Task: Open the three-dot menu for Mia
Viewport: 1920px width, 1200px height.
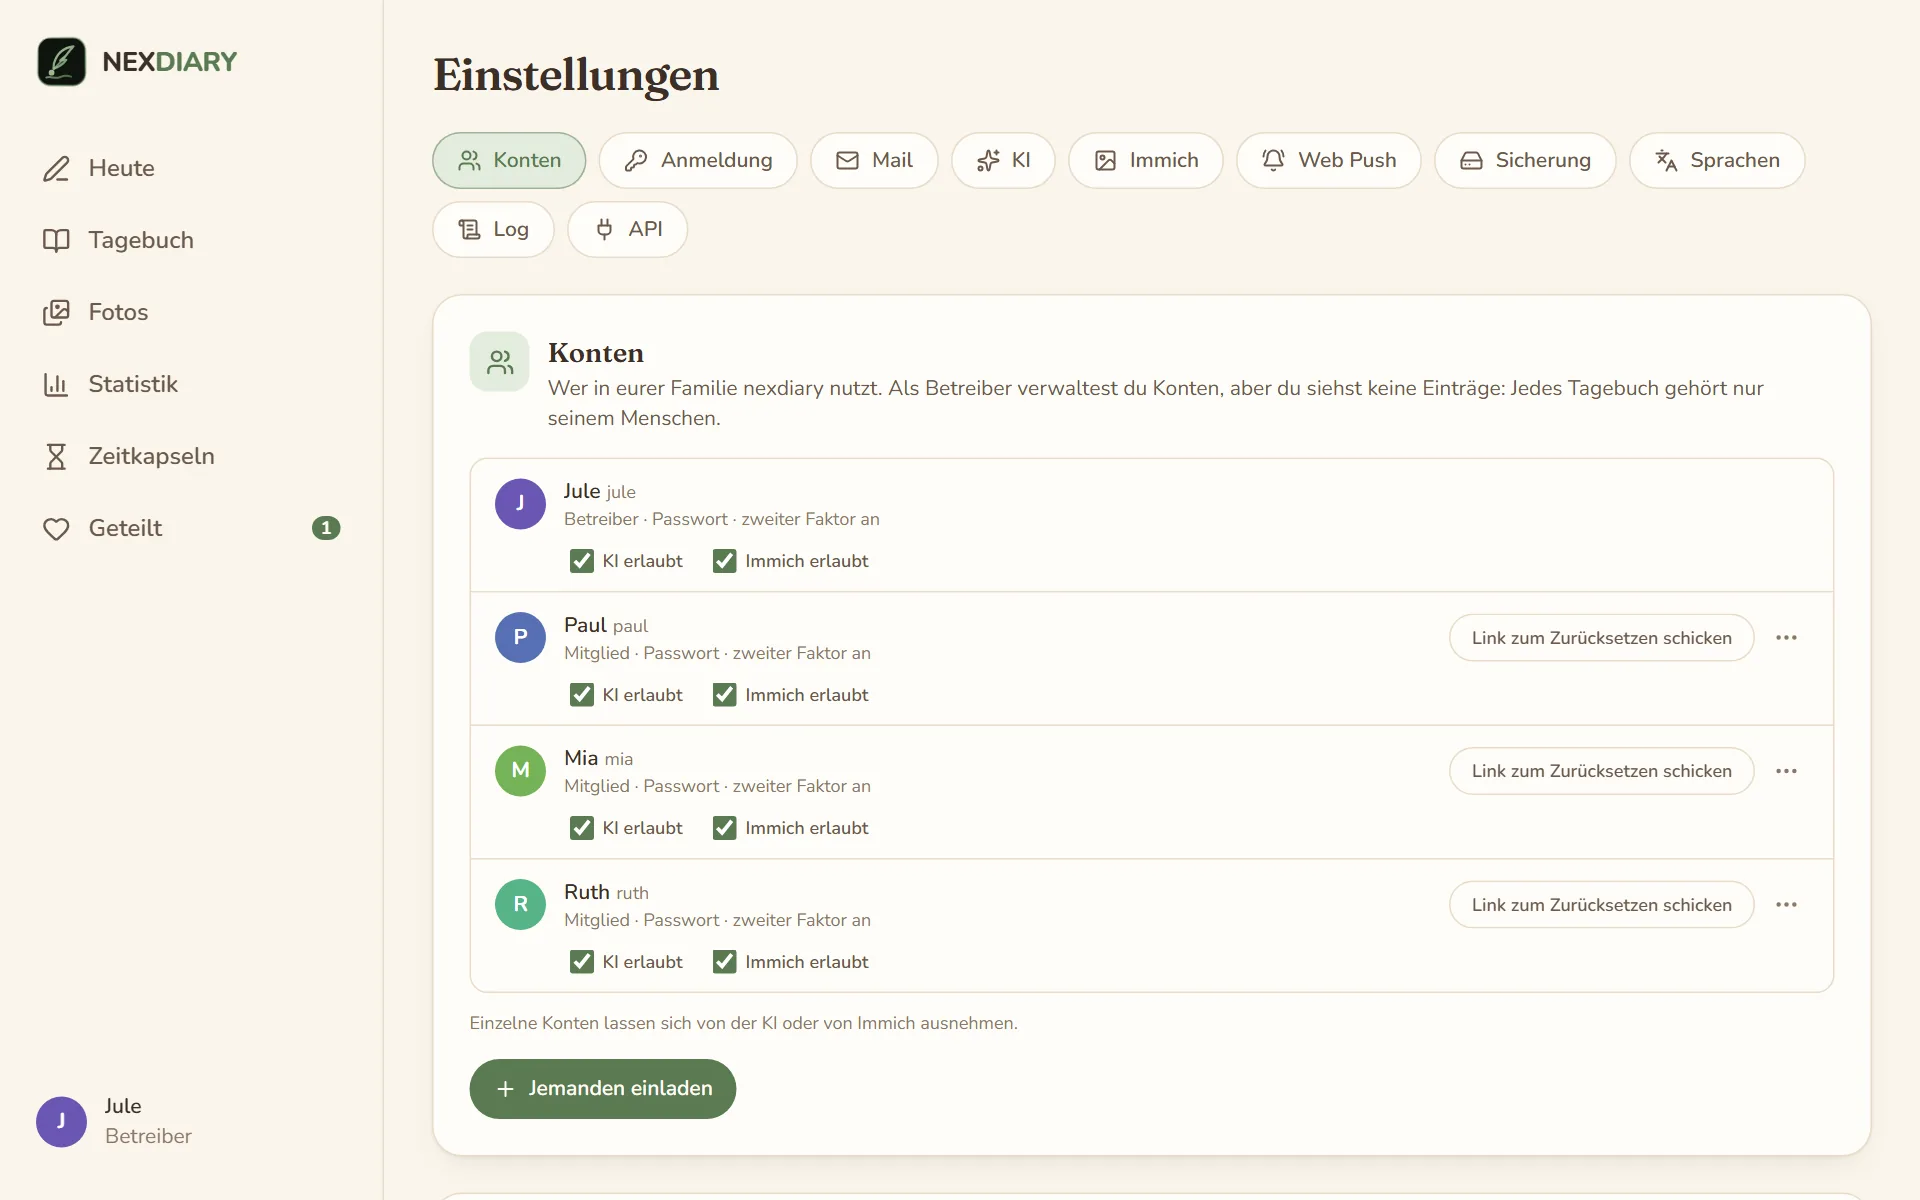Action: coord(1787,771)
